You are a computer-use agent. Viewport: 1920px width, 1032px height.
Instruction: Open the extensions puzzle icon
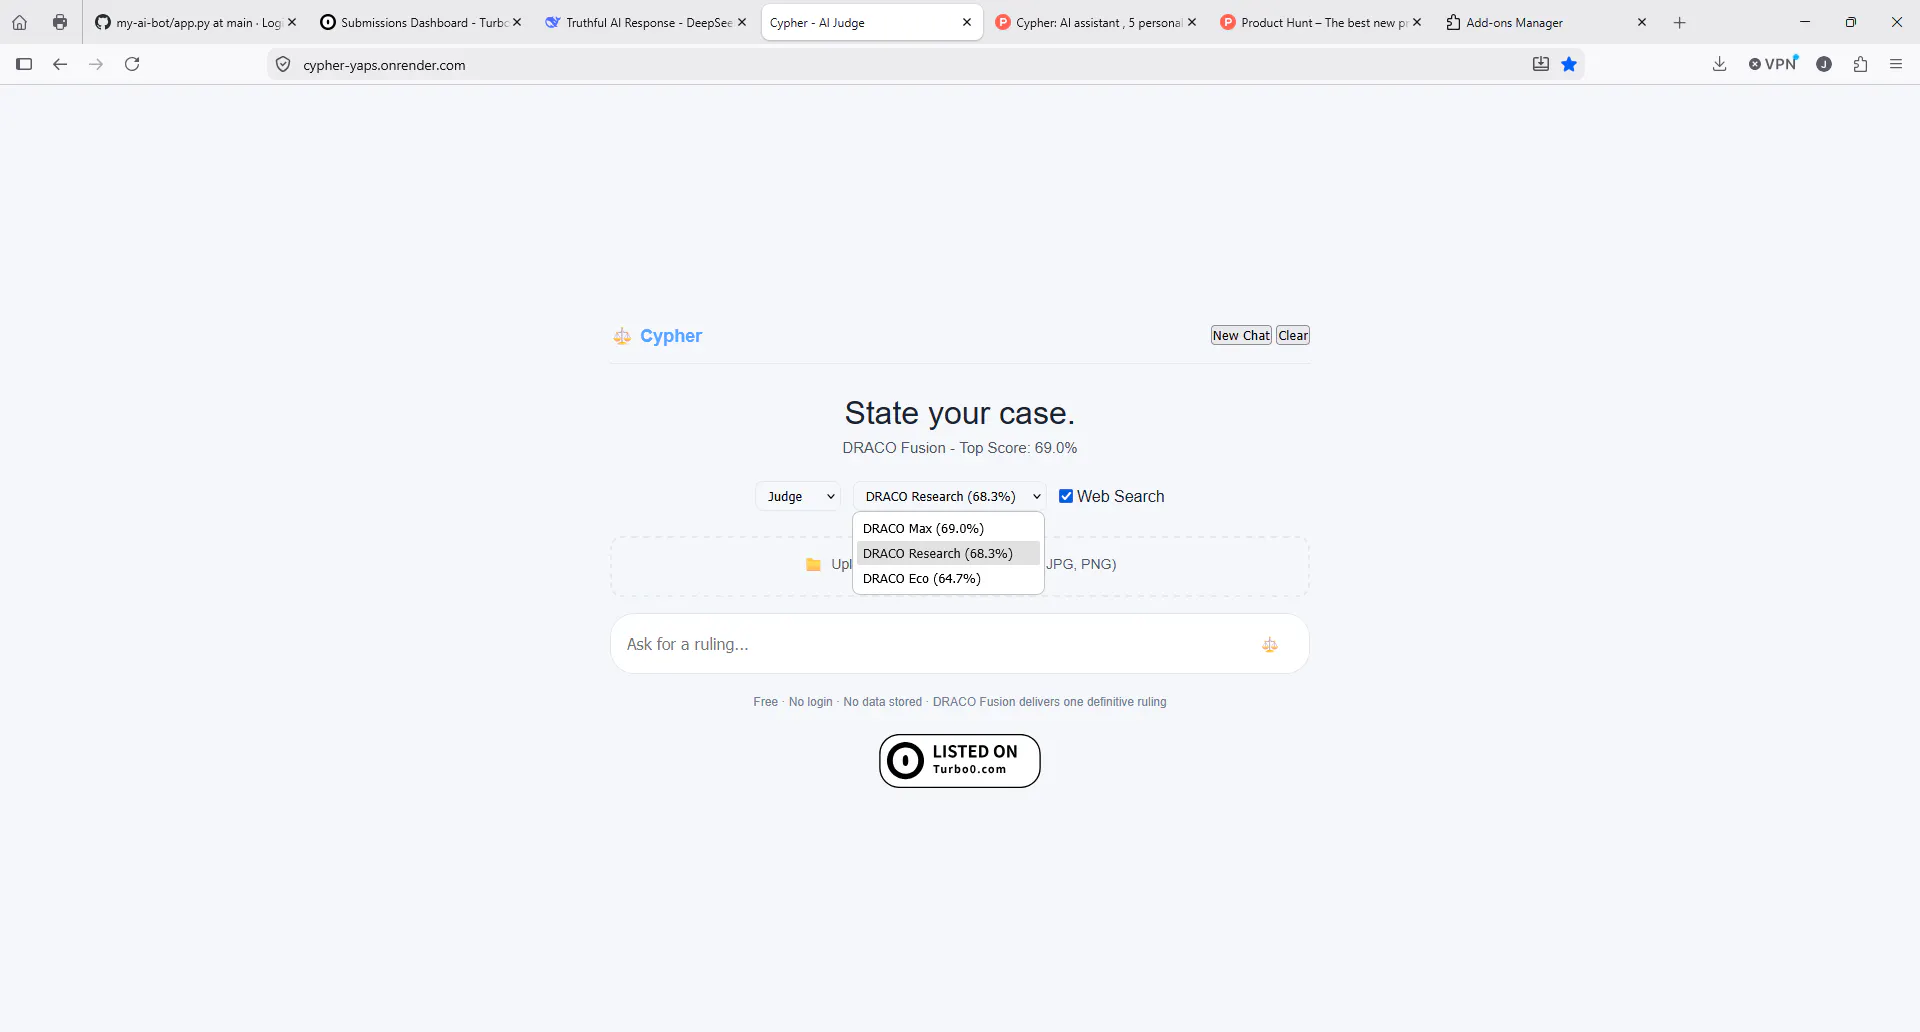point(1860,64)
